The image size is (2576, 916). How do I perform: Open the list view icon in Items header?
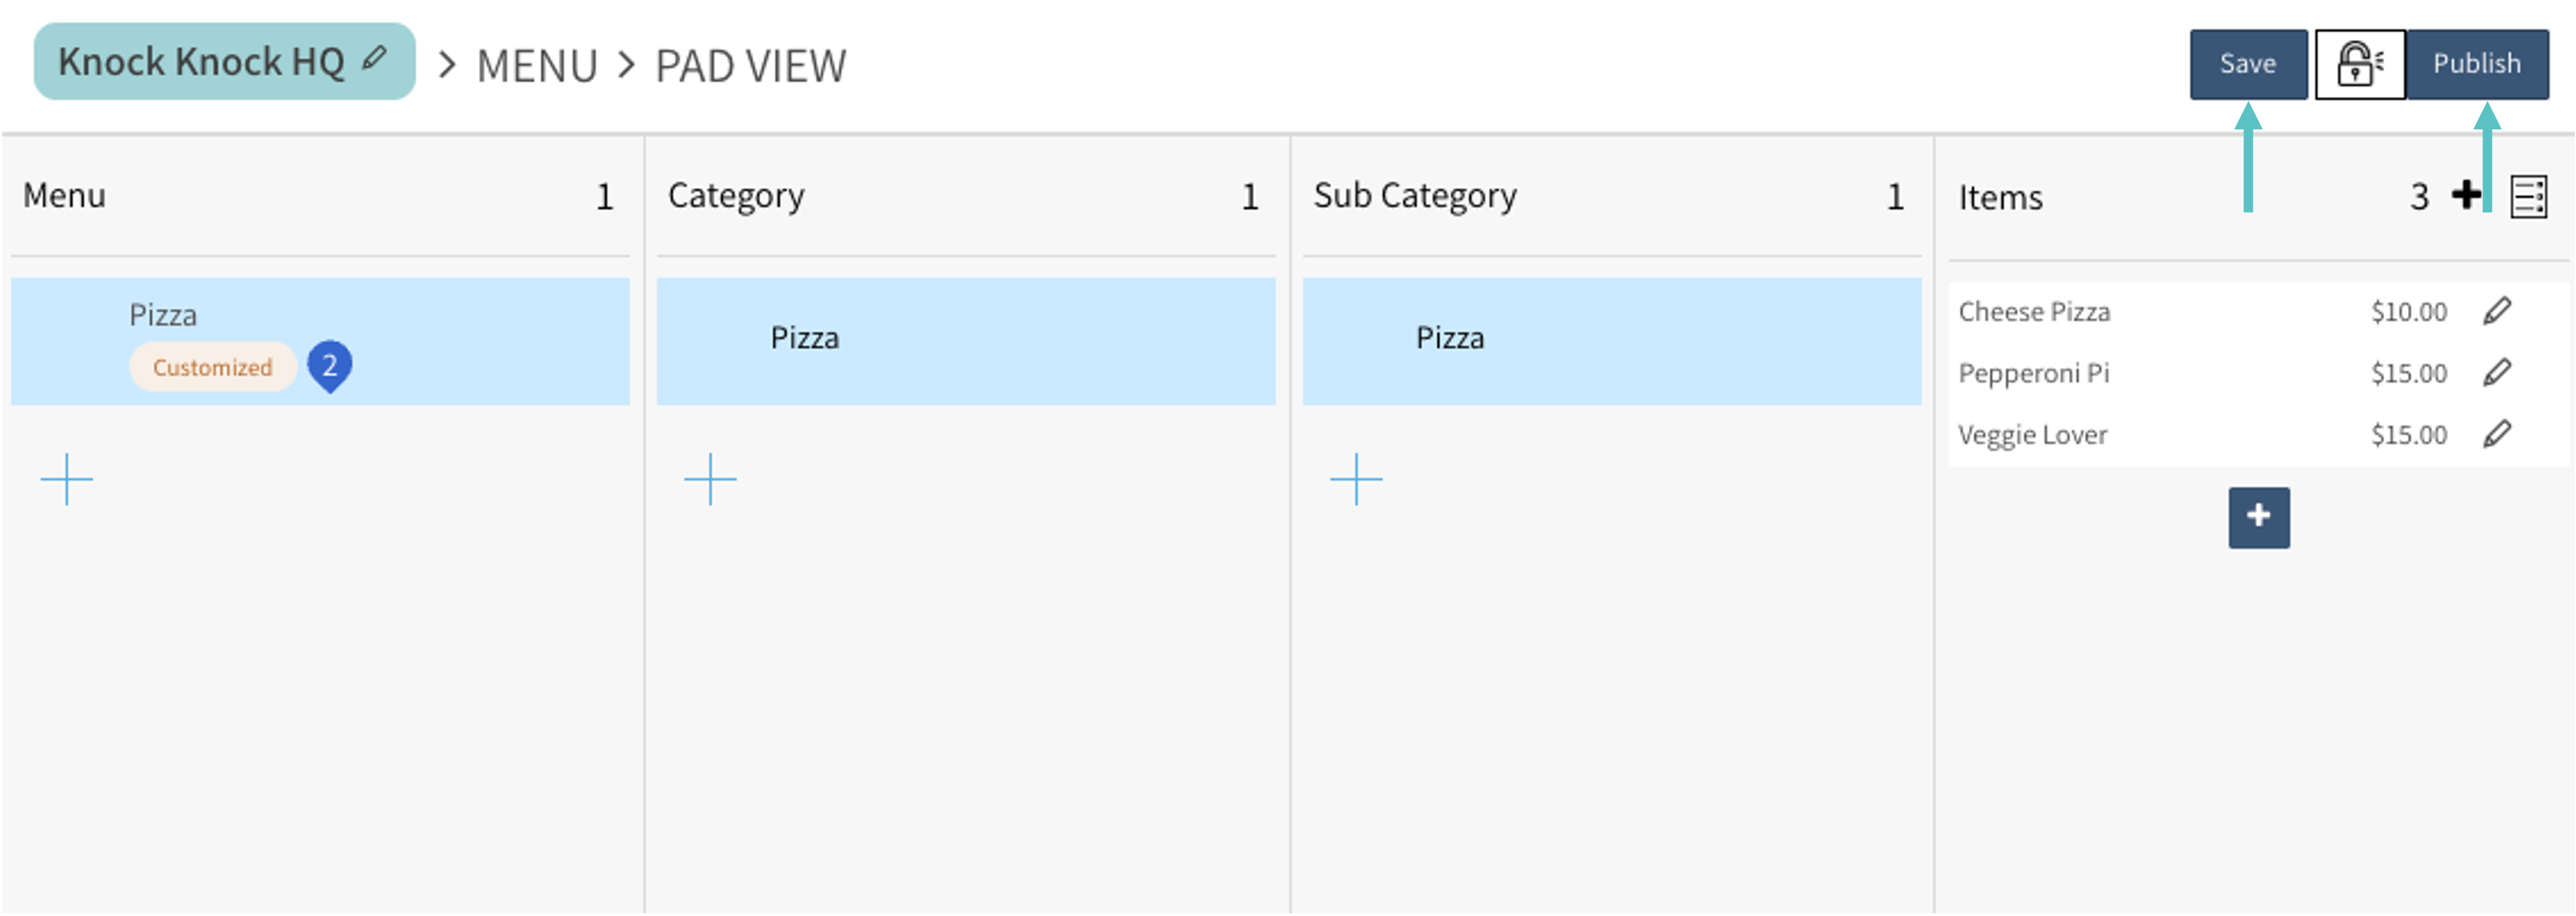click(2529, 197)
